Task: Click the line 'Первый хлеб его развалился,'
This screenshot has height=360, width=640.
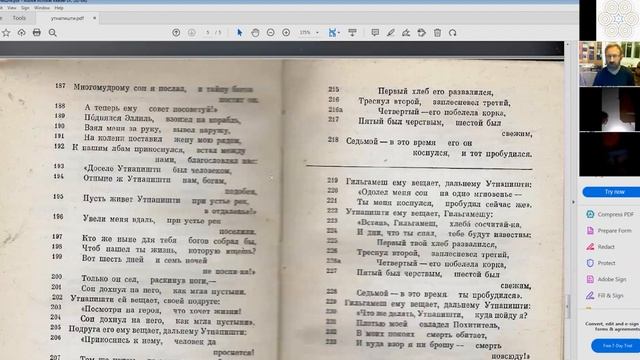Action: click(436, 91)
